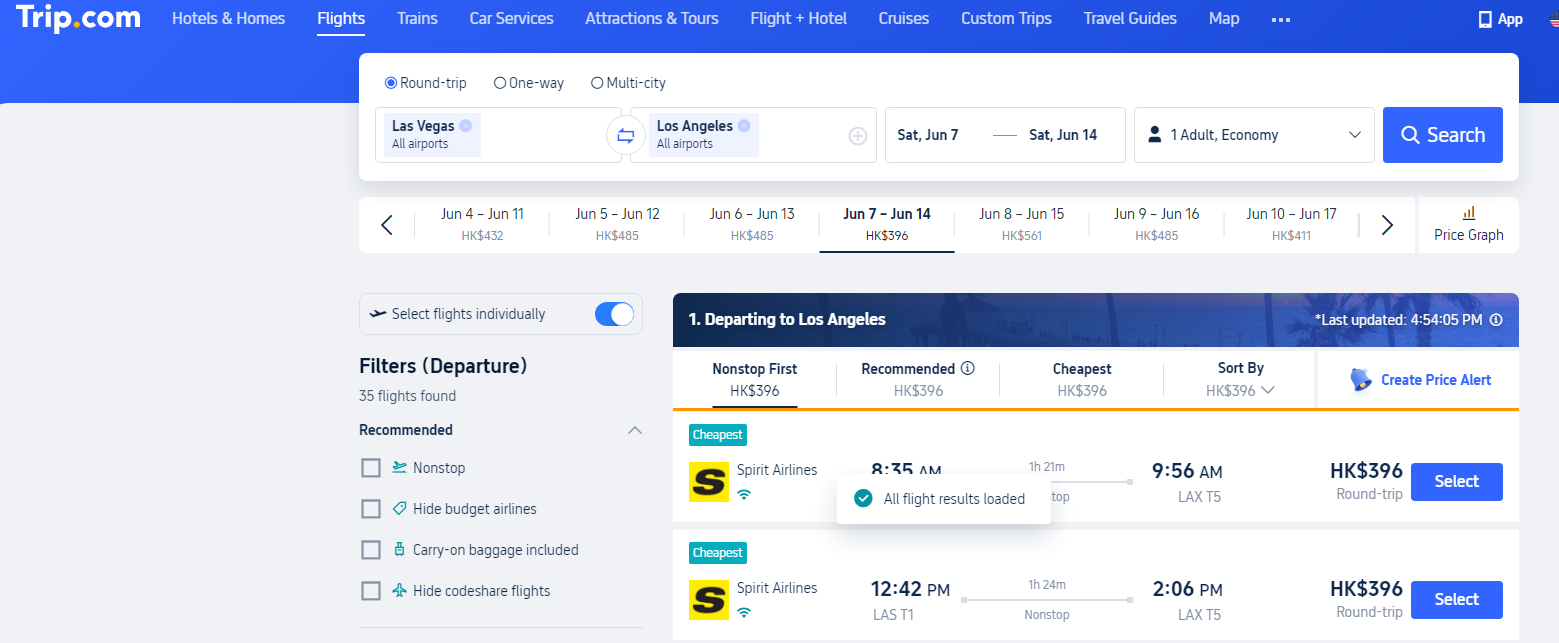Image resolution: width=1559 pixels, height=643 pixels.
Task: Click the add destination plus icon
Action: pyautogui.click(x=857, y=136)
